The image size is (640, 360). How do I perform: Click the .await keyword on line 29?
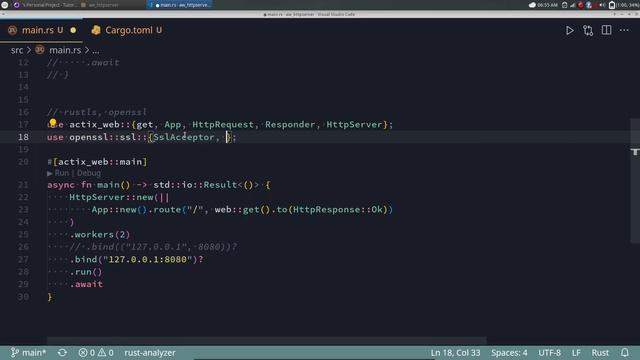pos(86,284)
